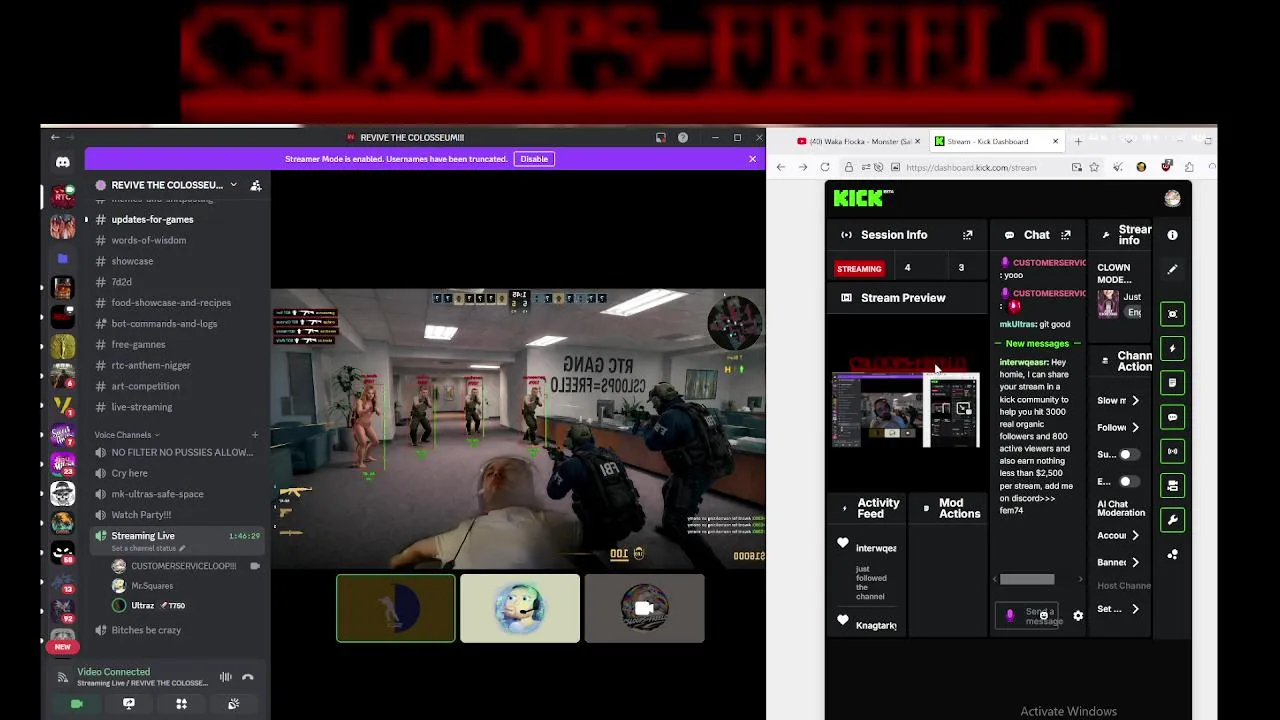Click the Discord screen share button
The height and width of the screenshot is (720, 1280).
point(129,704)
